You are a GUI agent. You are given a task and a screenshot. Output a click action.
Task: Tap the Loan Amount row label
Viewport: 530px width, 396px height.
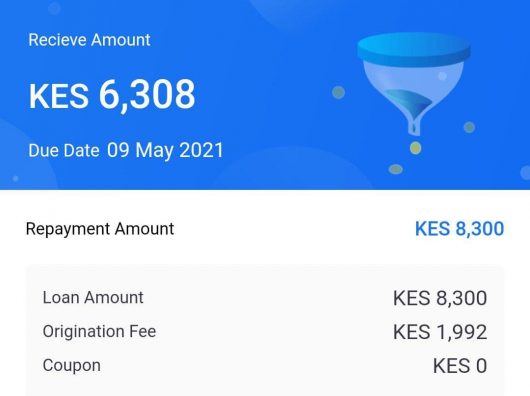point(93,298)
